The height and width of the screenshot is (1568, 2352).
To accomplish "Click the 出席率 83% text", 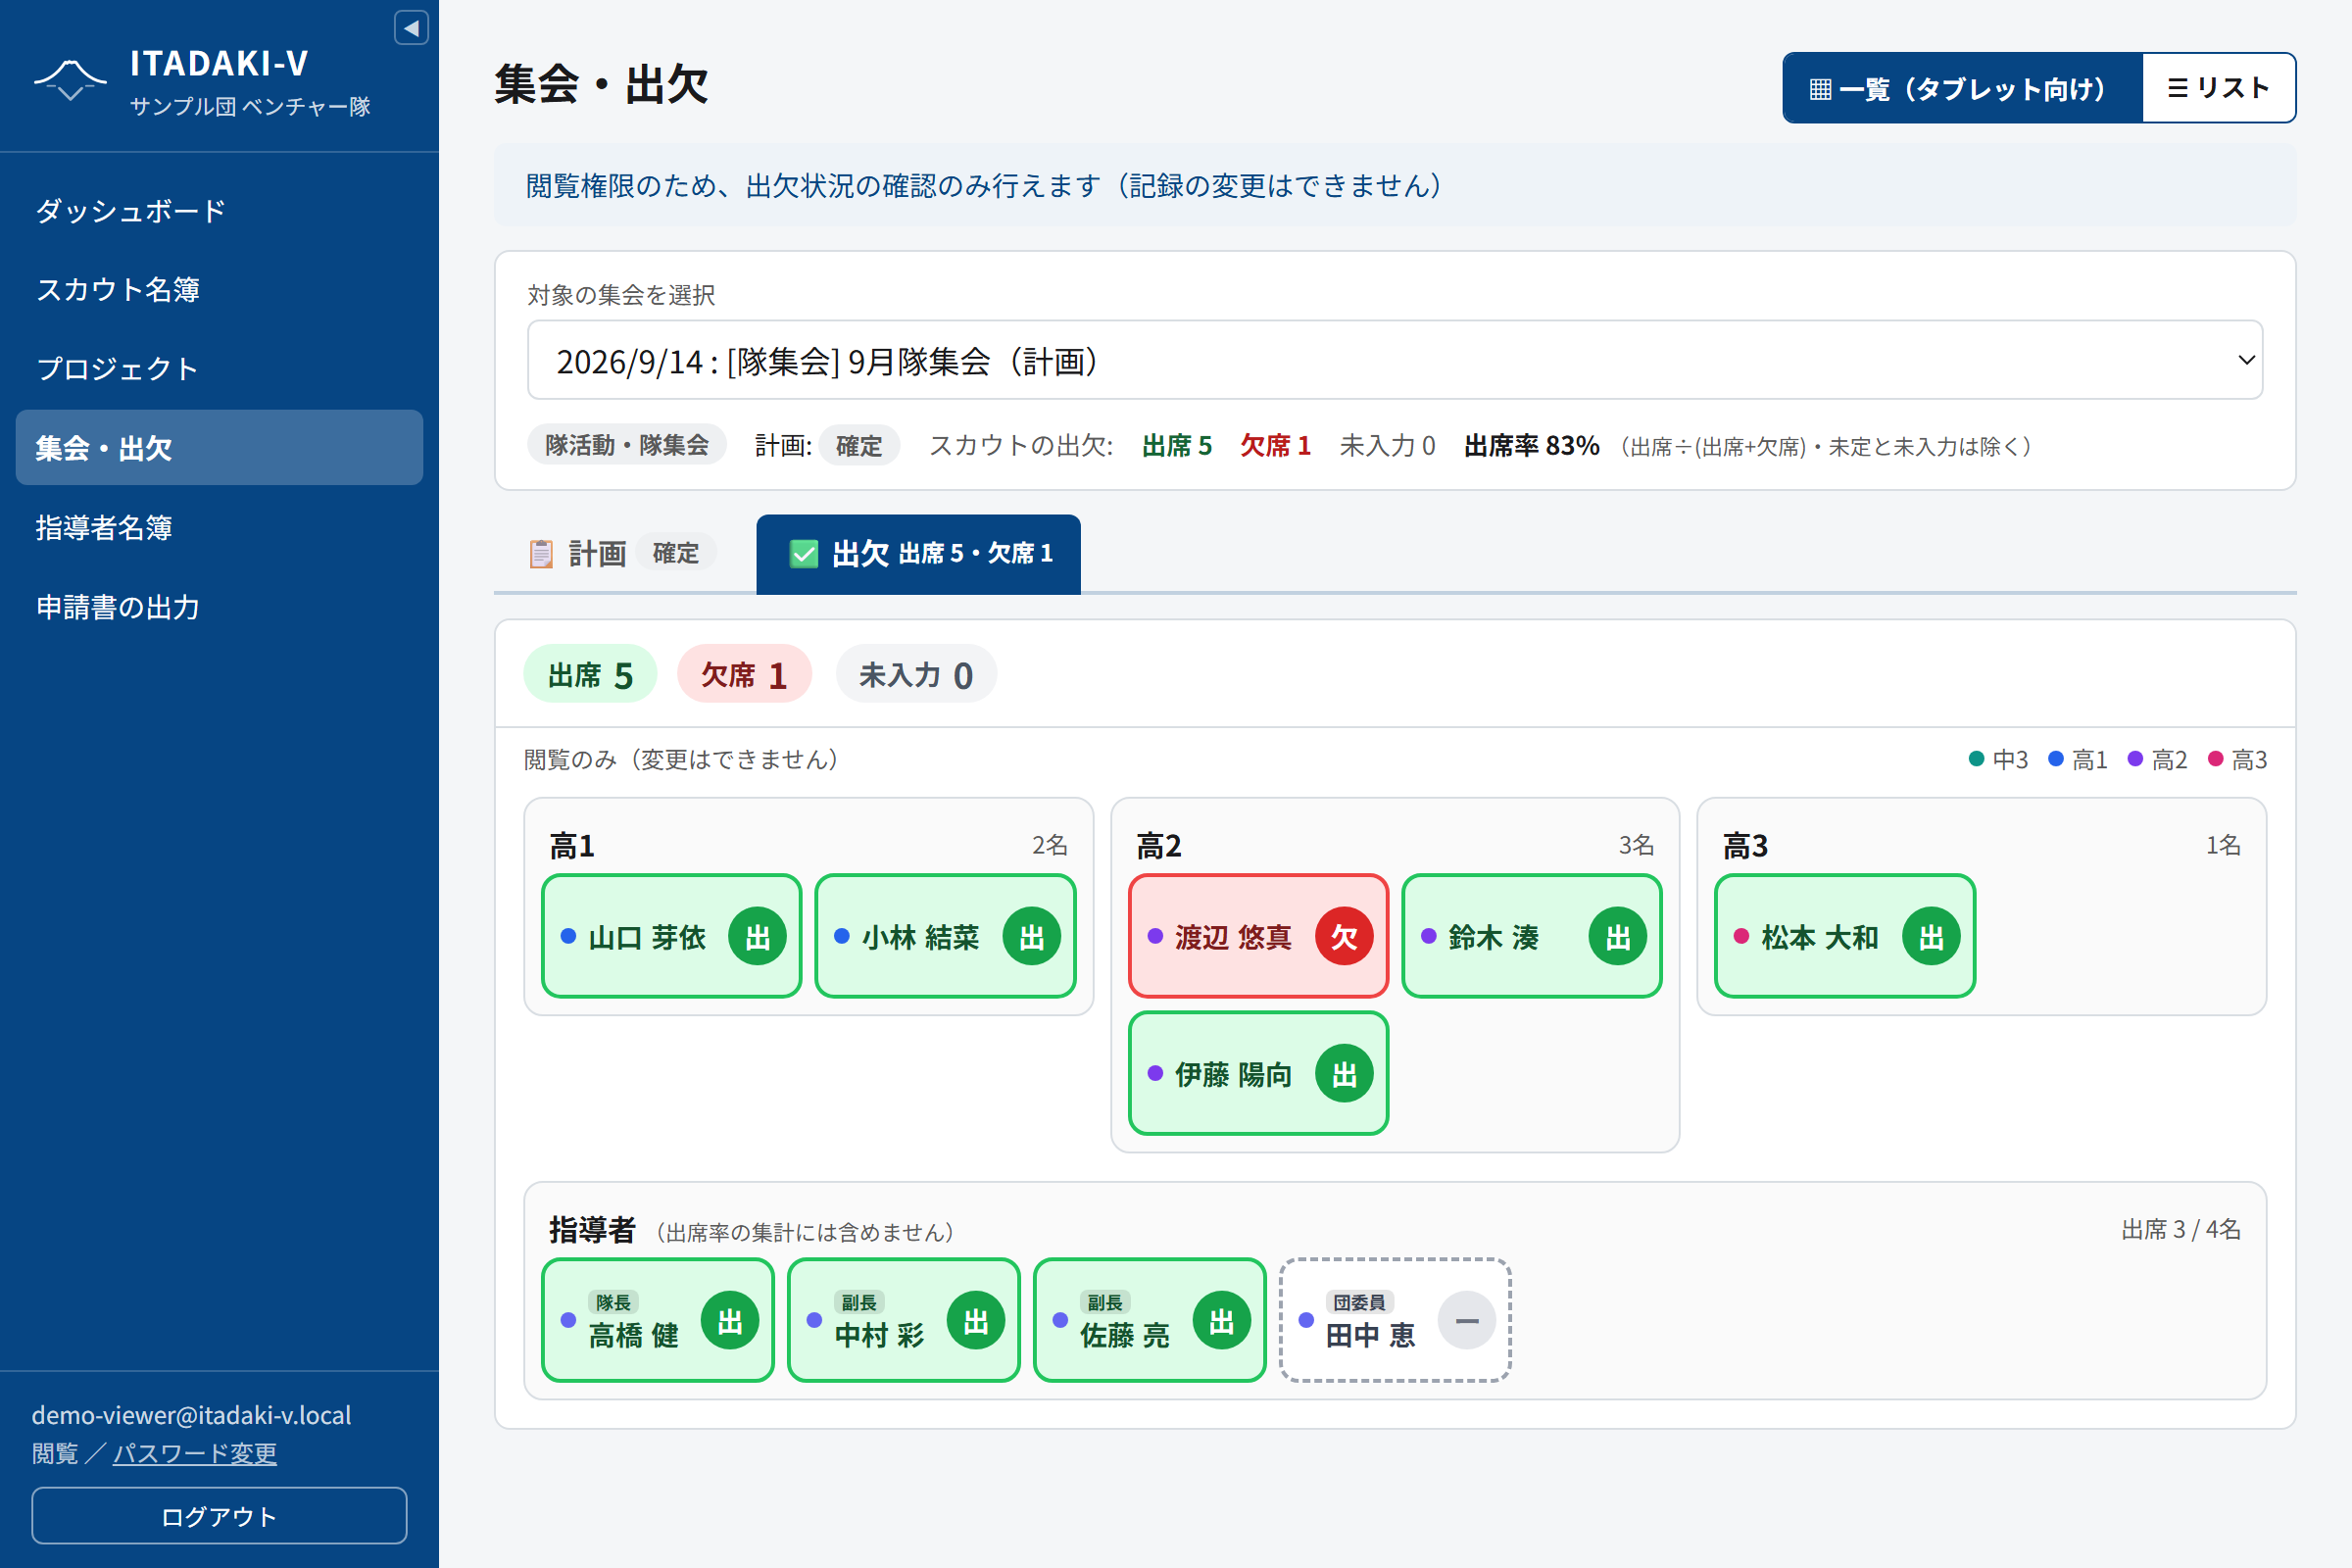I will (1531, 445).
